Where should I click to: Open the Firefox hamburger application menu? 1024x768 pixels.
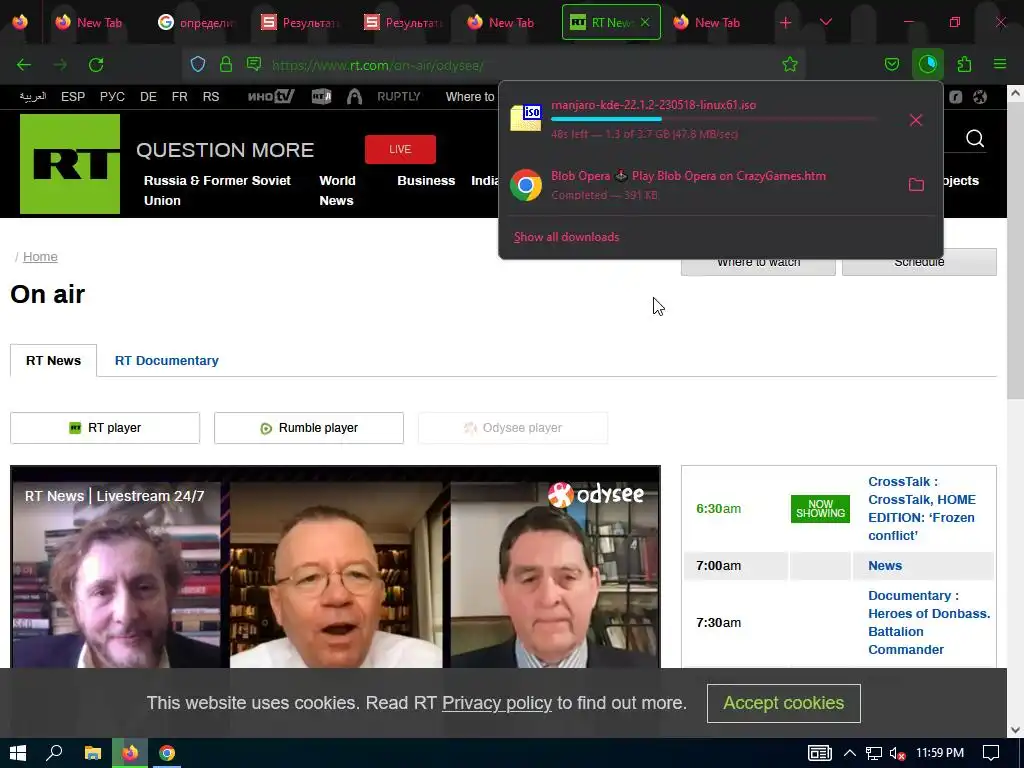pyautogui.click(x=999, y=64)
